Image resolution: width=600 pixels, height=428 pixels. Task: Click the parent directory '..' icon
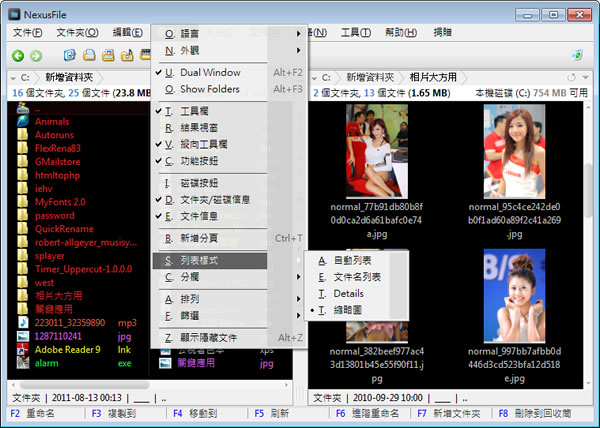tap(23, 108)
